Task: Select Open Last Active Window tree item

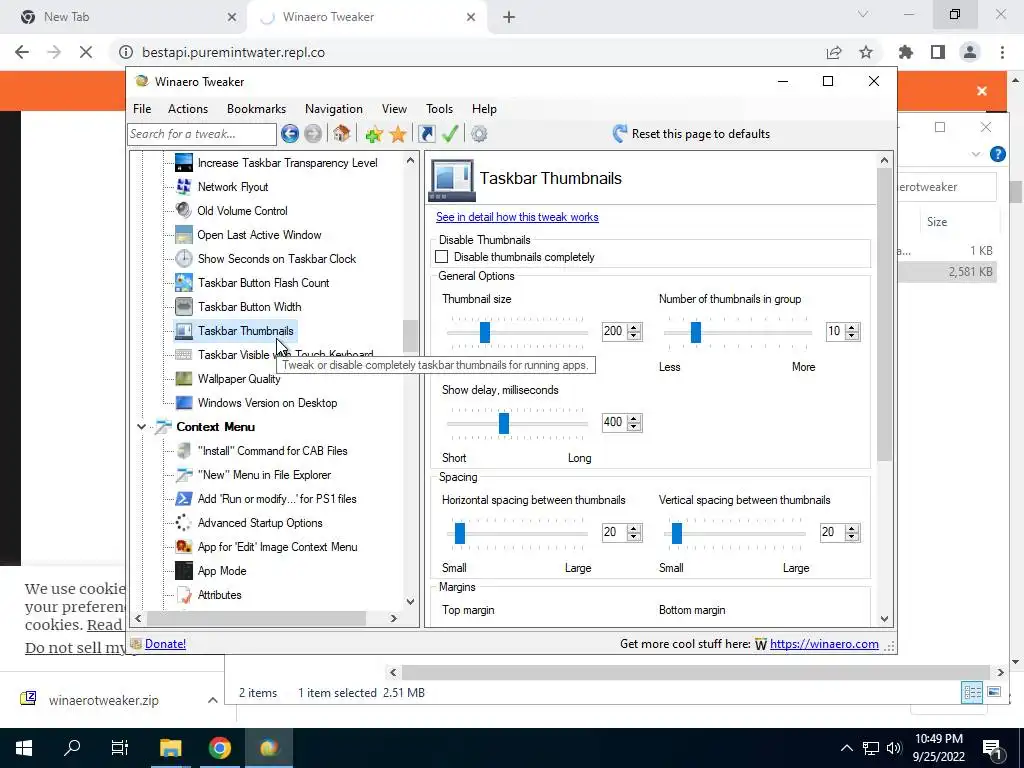Action: point(259,235)
